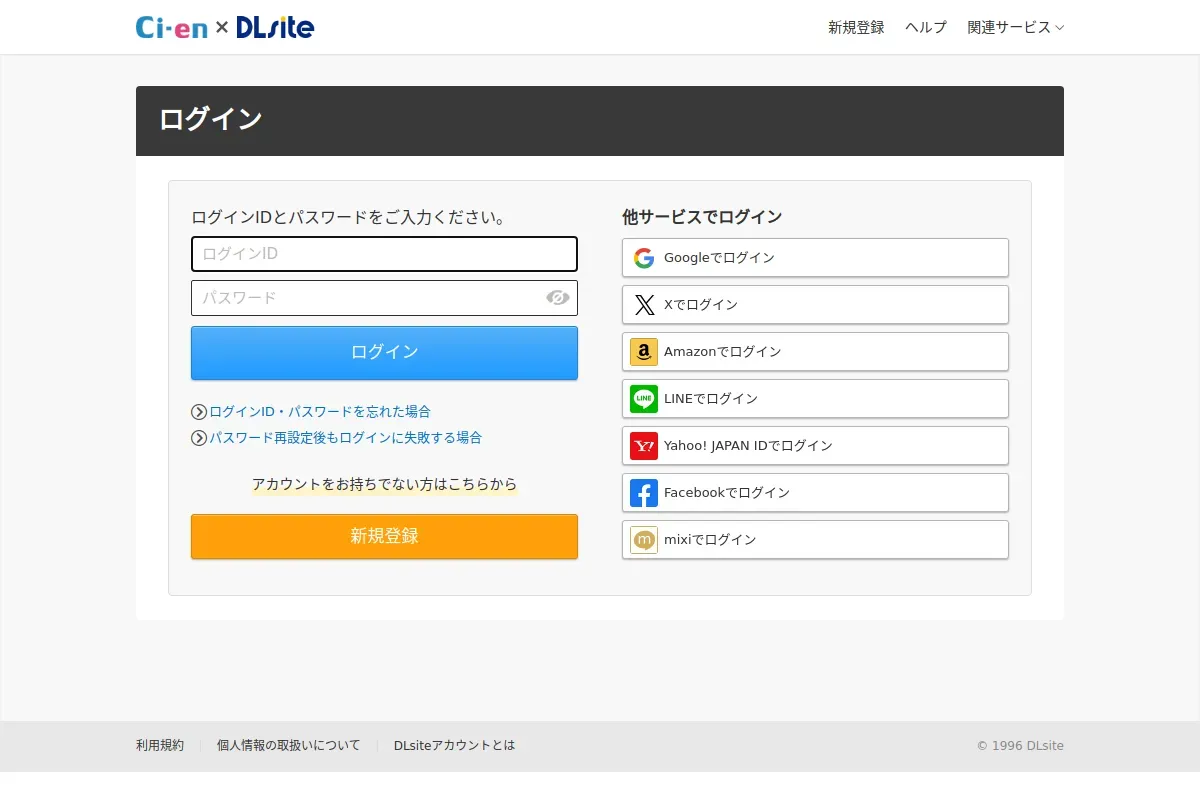1200x800 pixels.
Task: Sign in with Googleでログイン text
Action: click(719, 258)
